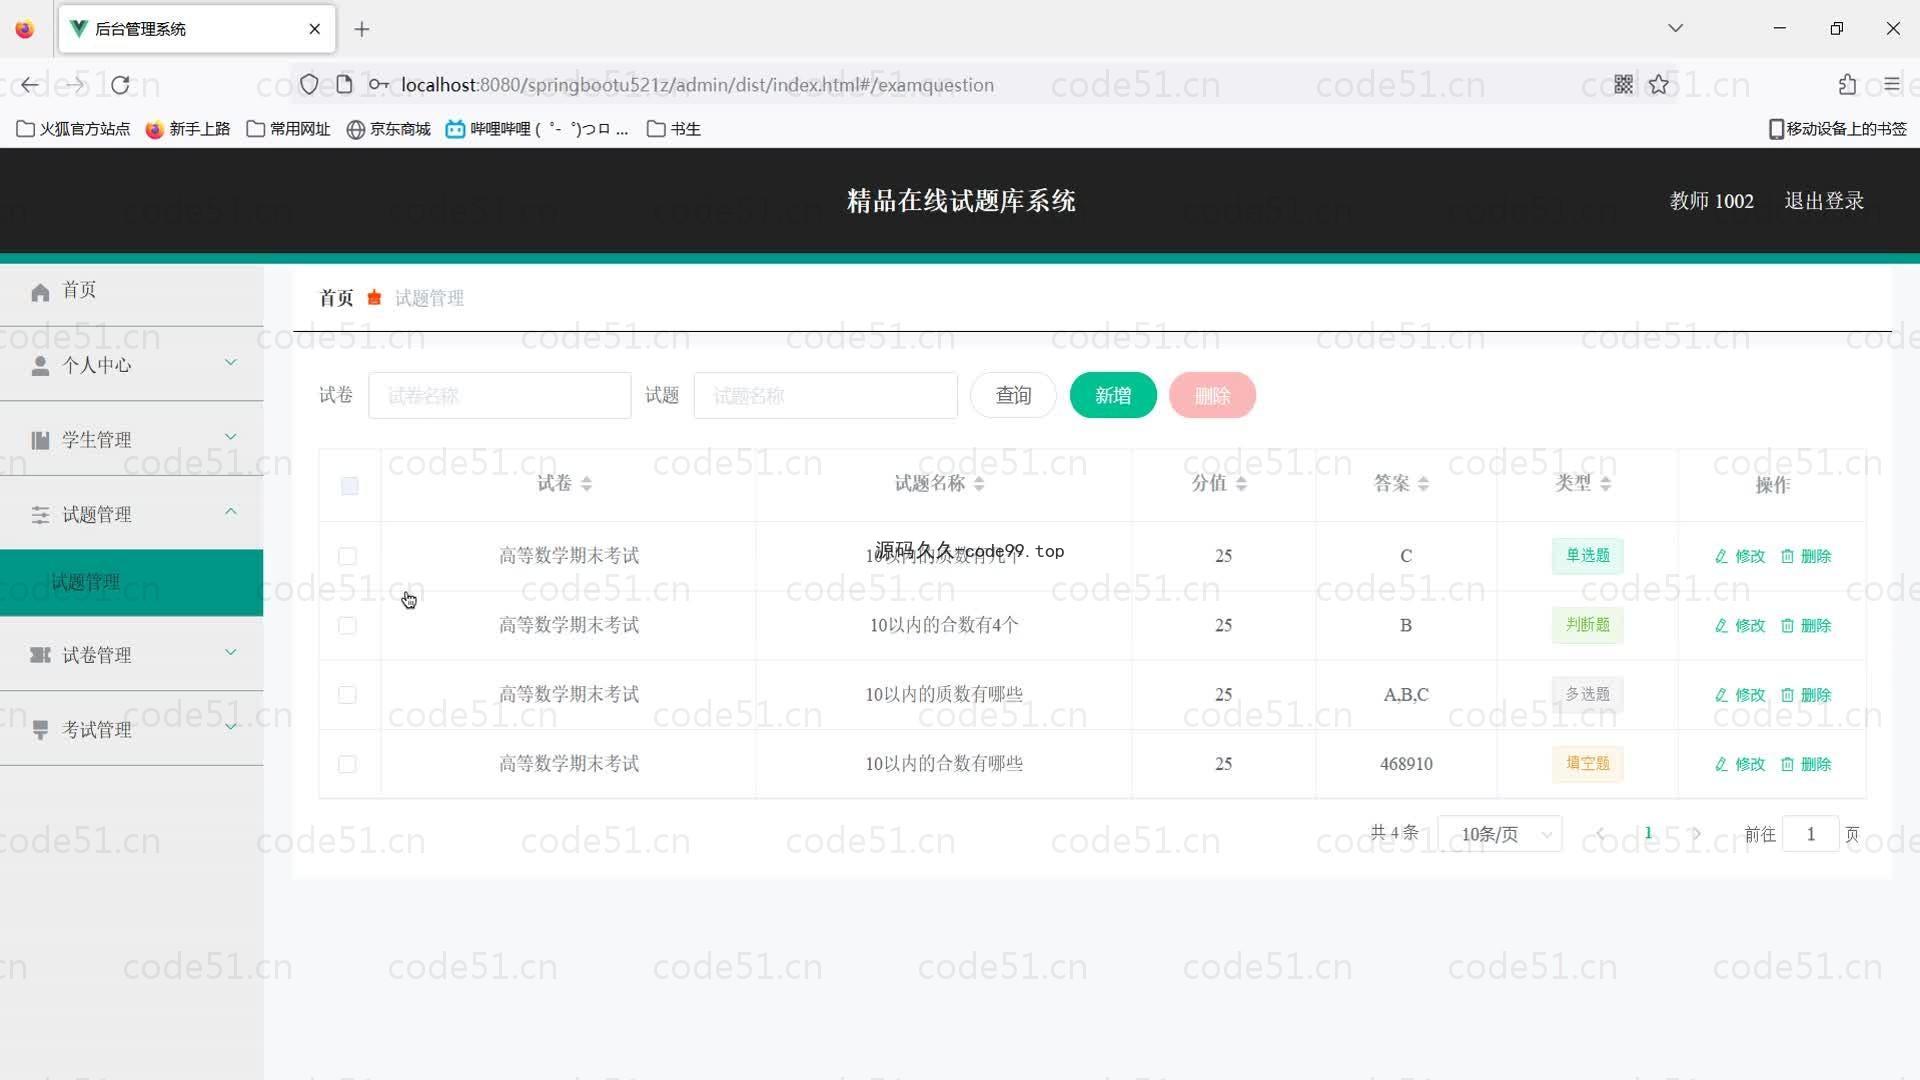Click the 考试管理 sidebar icon
This screenshot has width=1920, height=1080.
pos(40,730)
